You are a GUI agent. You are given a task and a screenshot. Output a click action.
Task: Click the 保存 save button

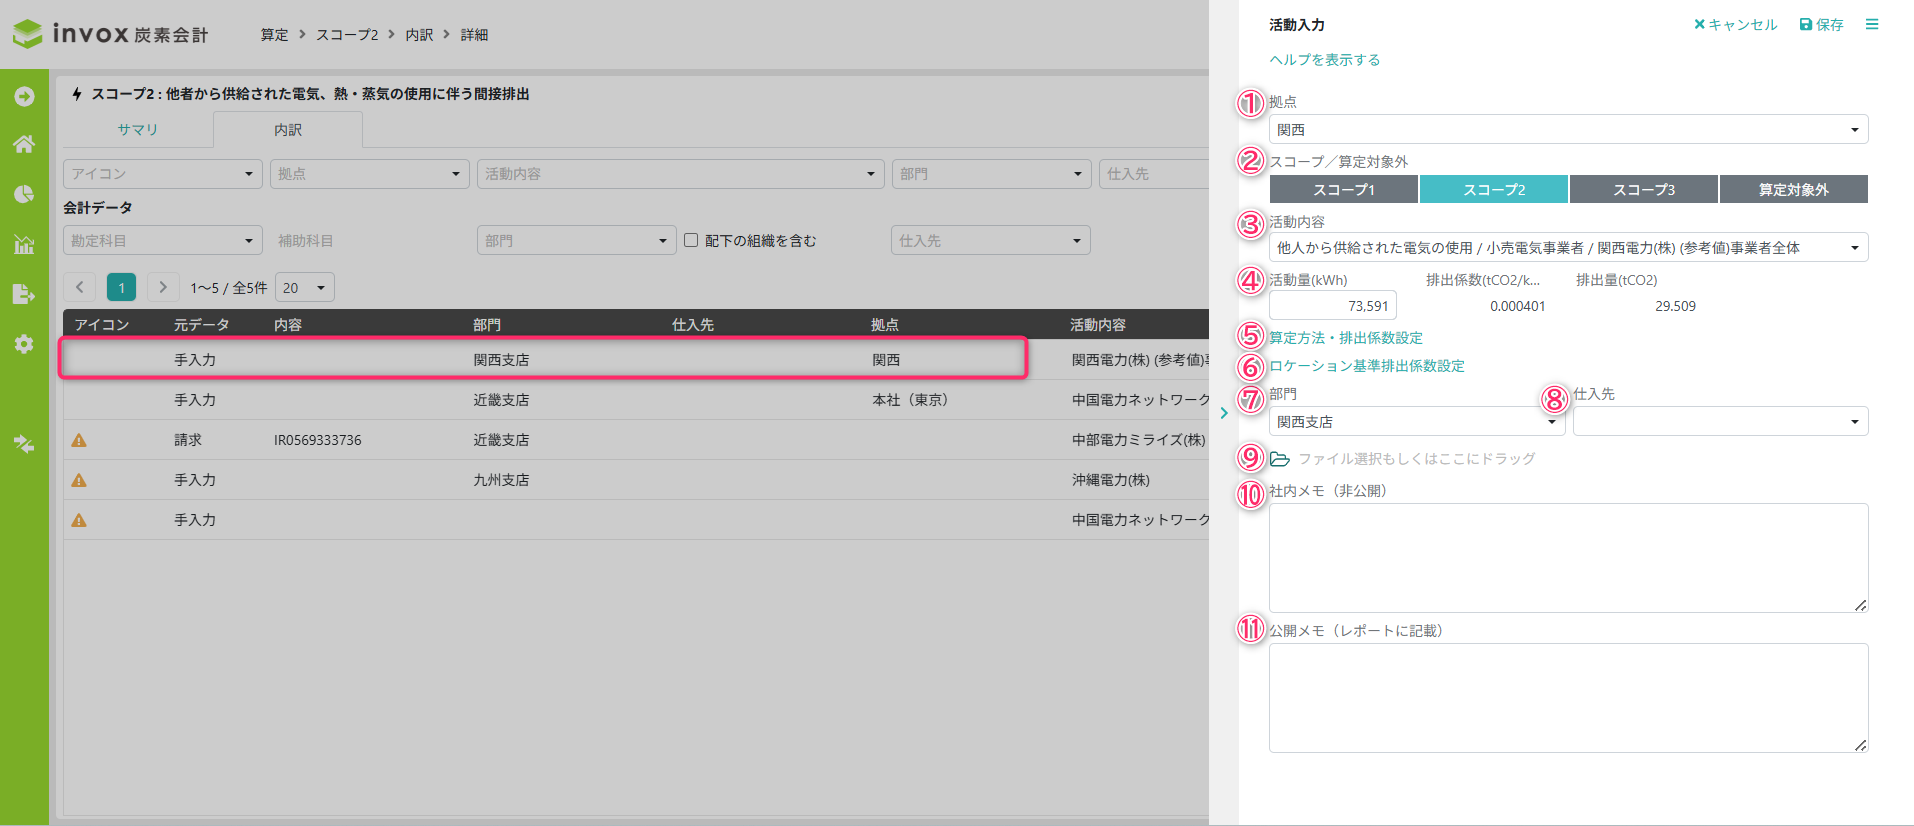1821,24
